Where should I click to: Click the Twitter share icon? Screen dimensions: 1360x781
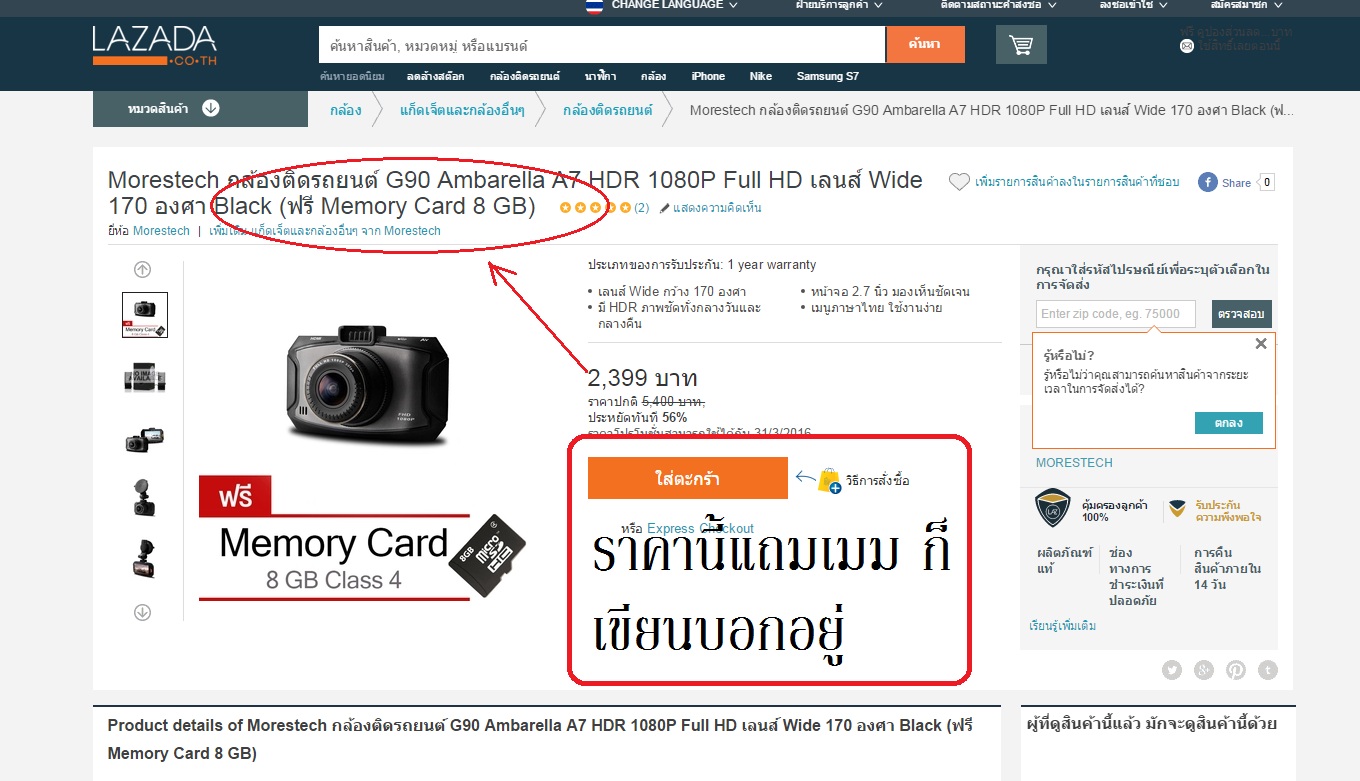tap(1172, 670)
